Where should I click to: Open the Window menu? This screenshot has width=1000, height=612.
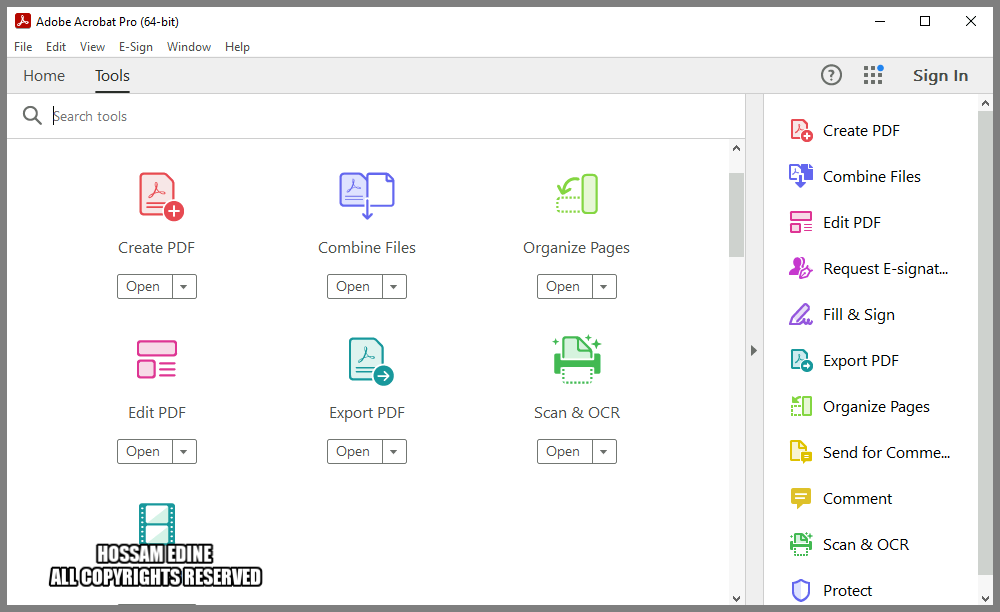pos(189,47)
